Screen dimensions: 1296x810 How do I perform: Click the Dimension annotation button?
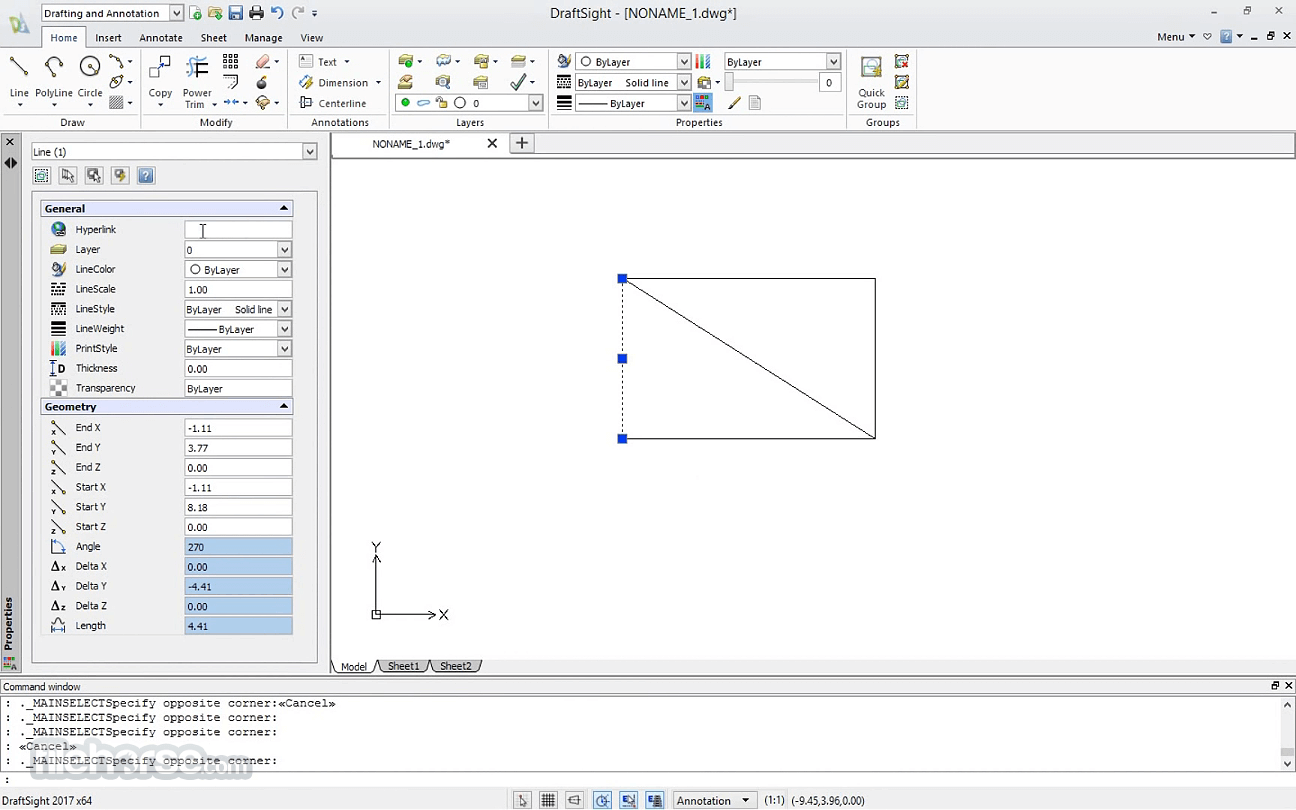coord(341,83)
